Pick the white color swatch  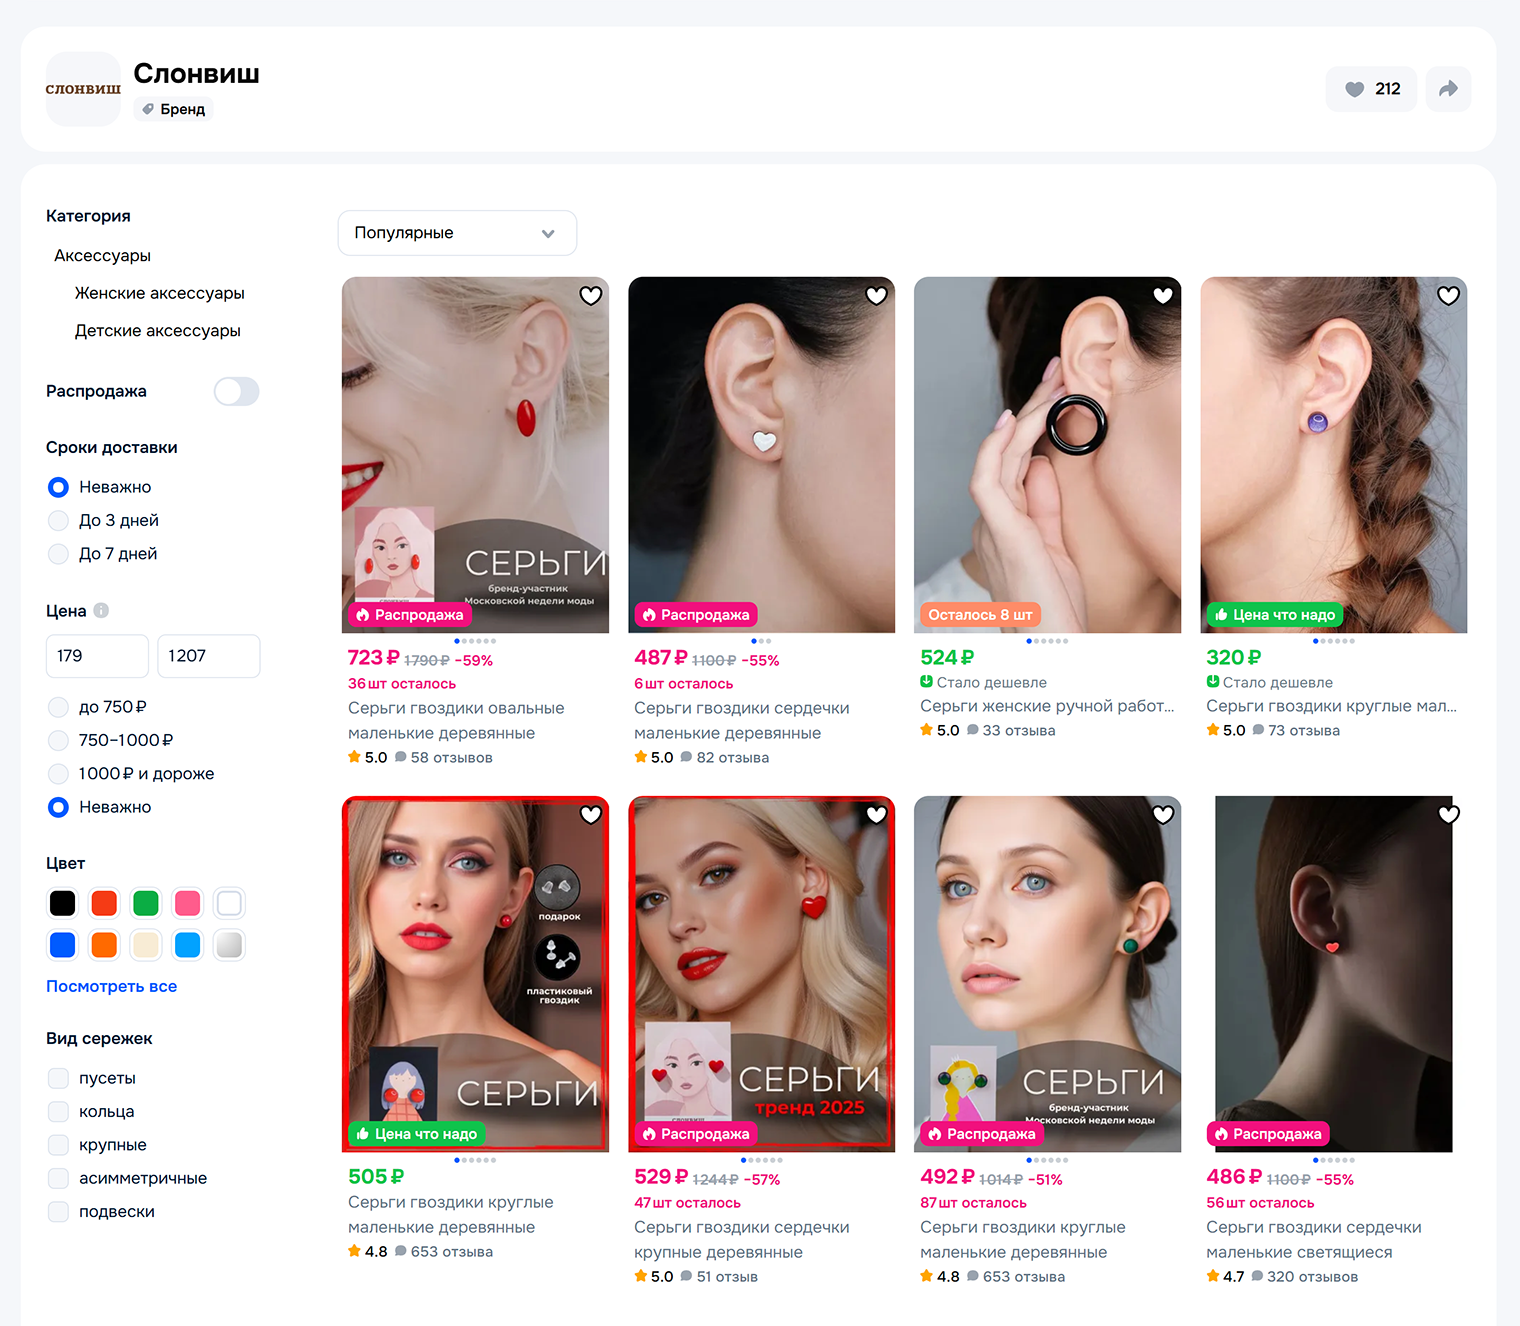point(229,903)
